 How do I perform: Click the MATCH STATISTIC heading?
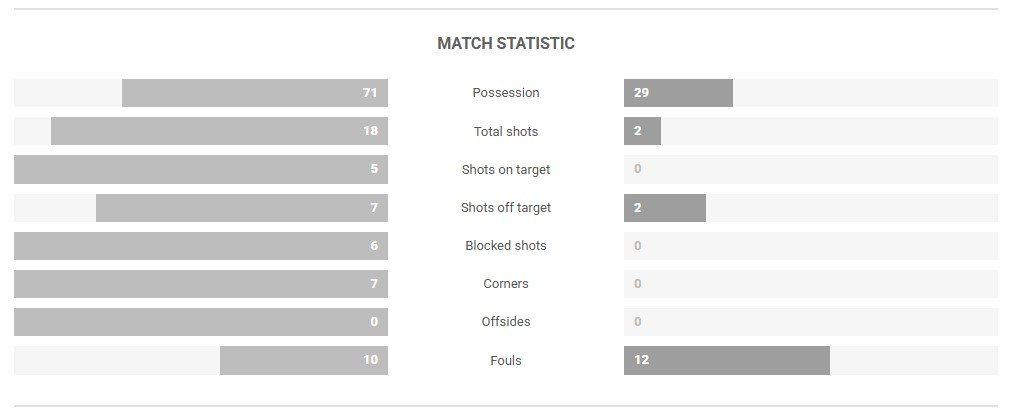pos(506,43)
